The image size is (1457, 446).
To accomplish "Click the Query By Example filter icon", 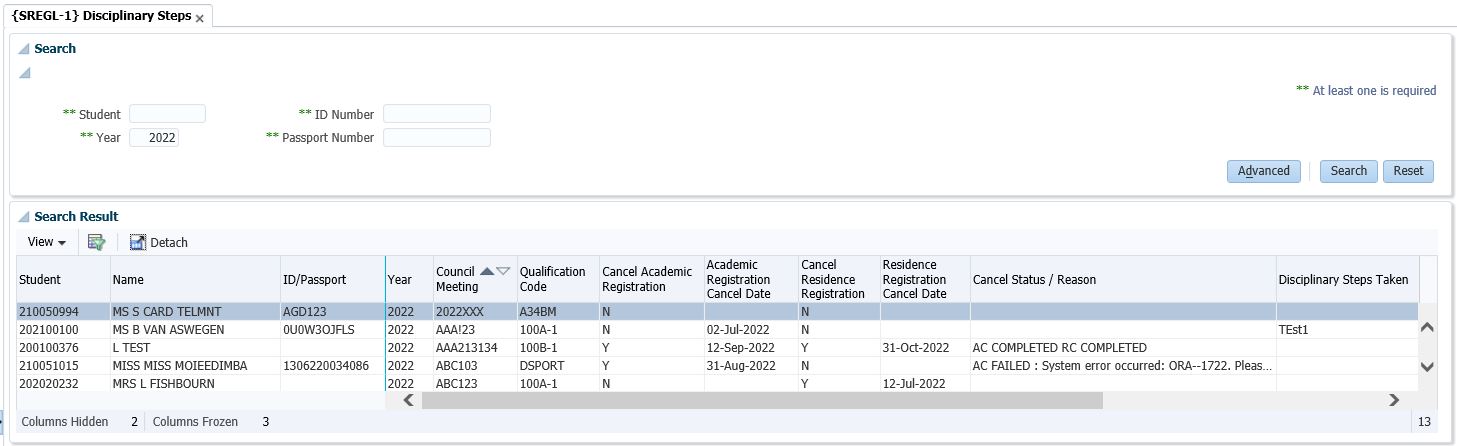I will [97, 242].
